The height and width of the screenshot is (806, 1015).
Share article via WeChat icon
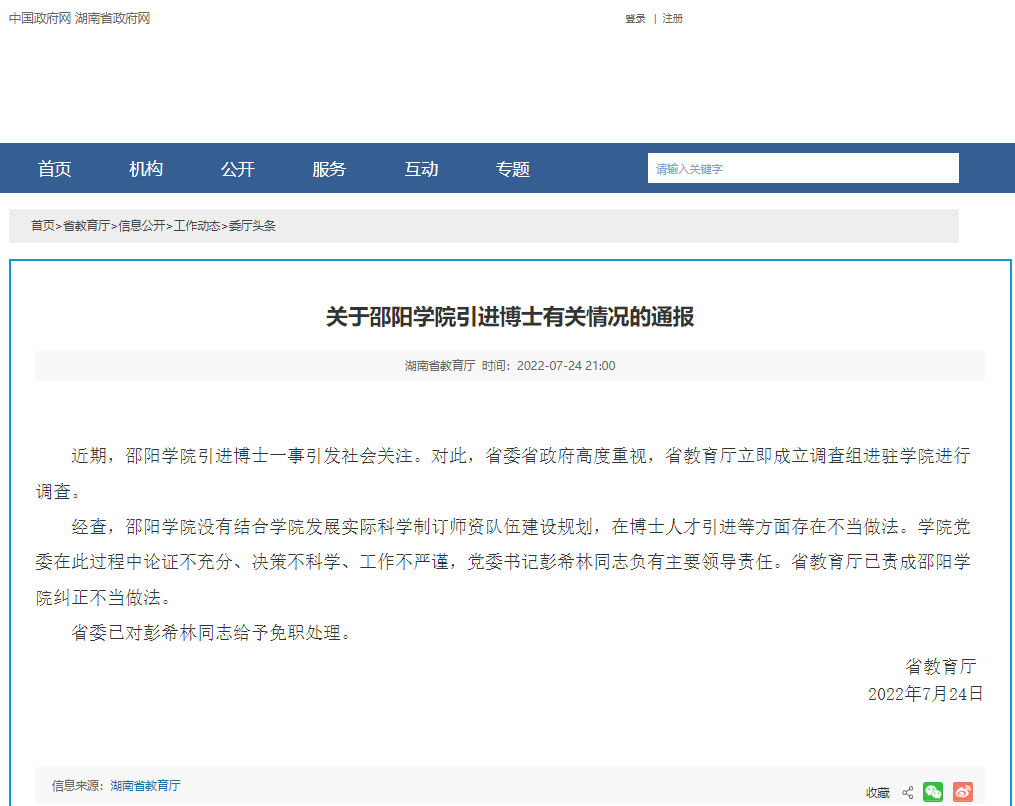tap(933, 792)
